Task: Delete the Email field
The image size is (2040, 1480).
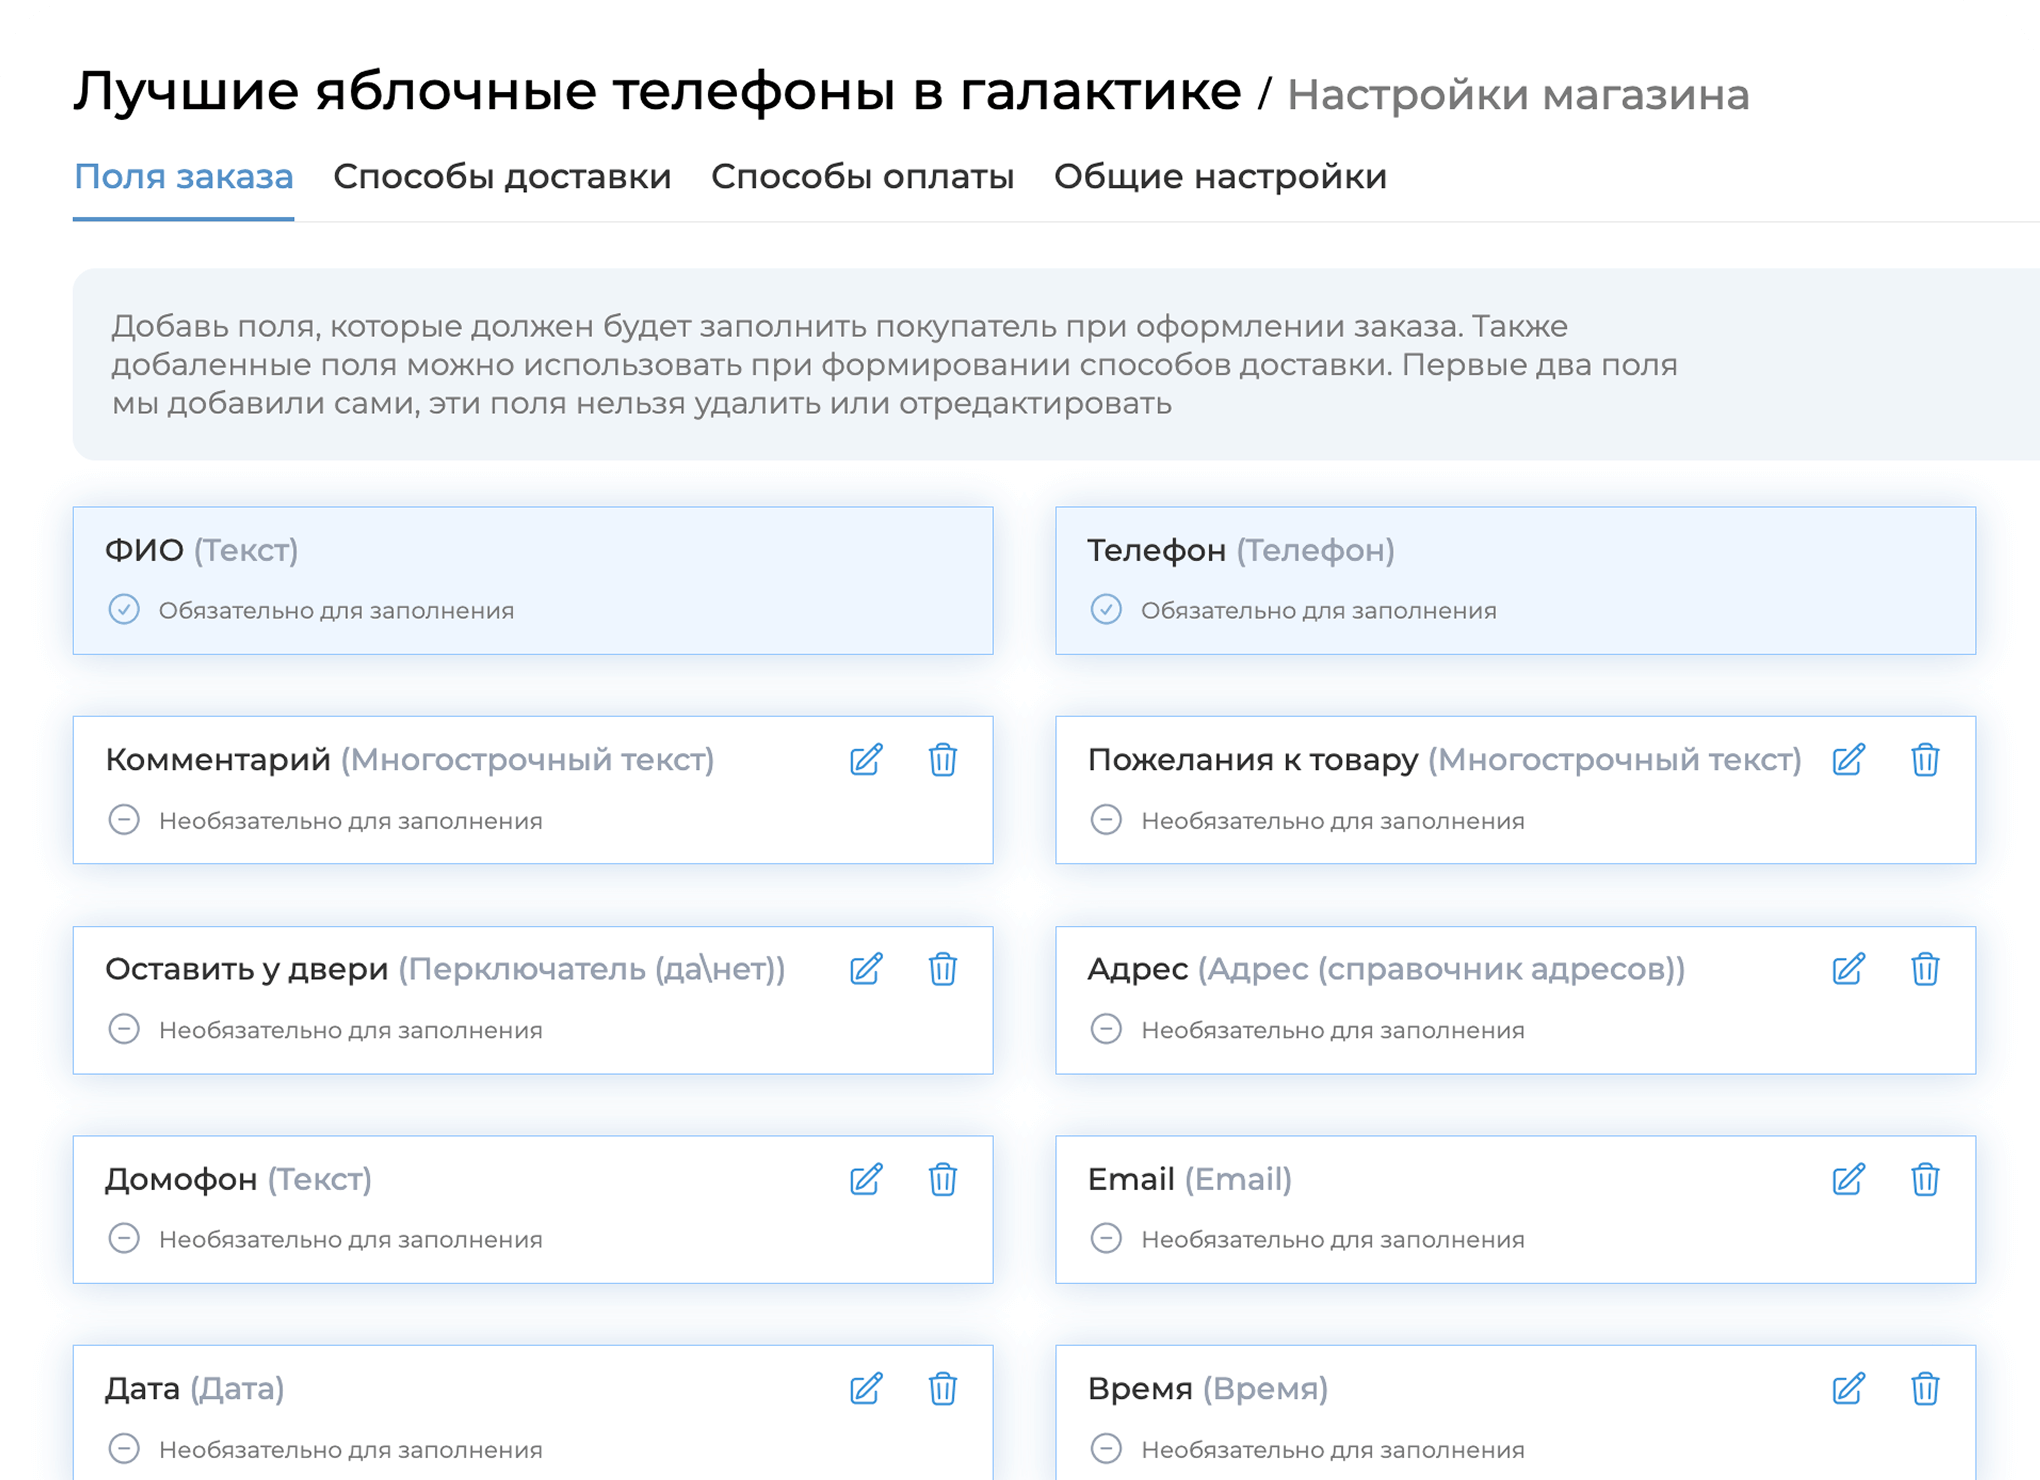Action: coord(1925,1179)
